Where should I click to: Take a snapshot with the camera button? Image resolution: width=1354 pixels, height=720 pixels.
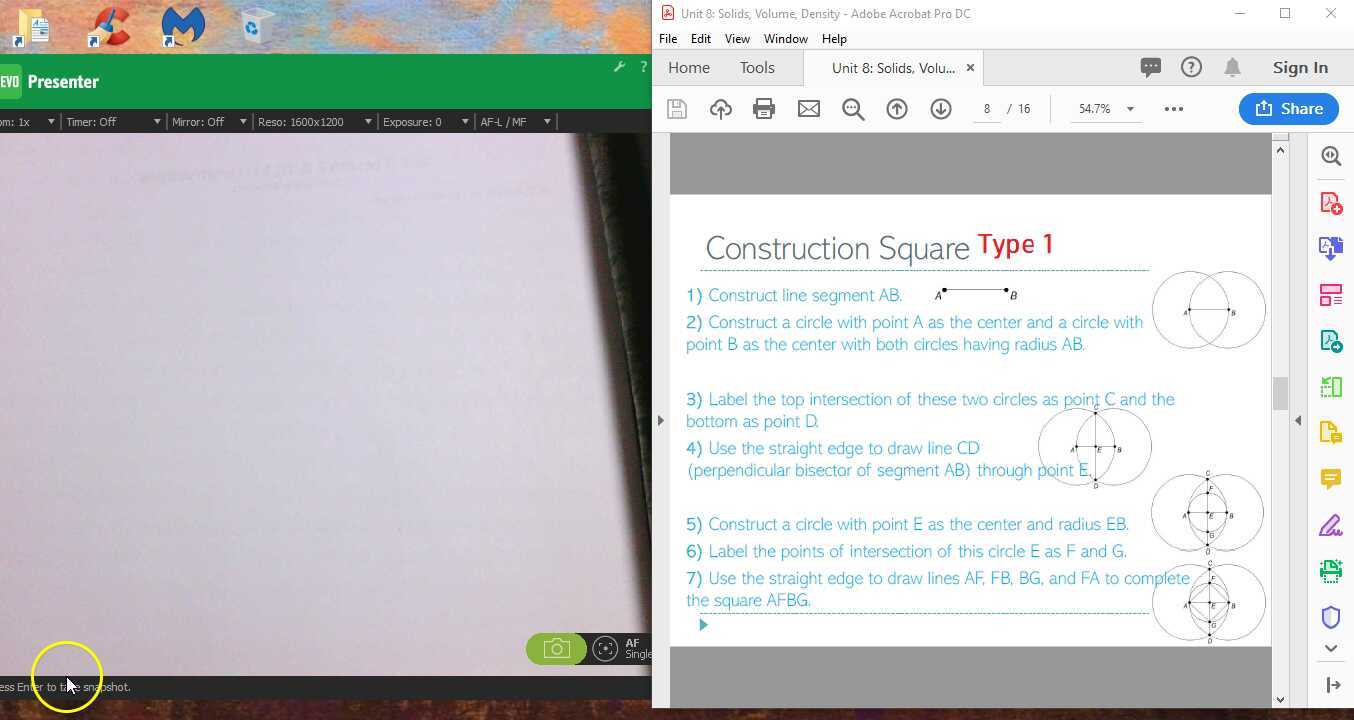556,648
